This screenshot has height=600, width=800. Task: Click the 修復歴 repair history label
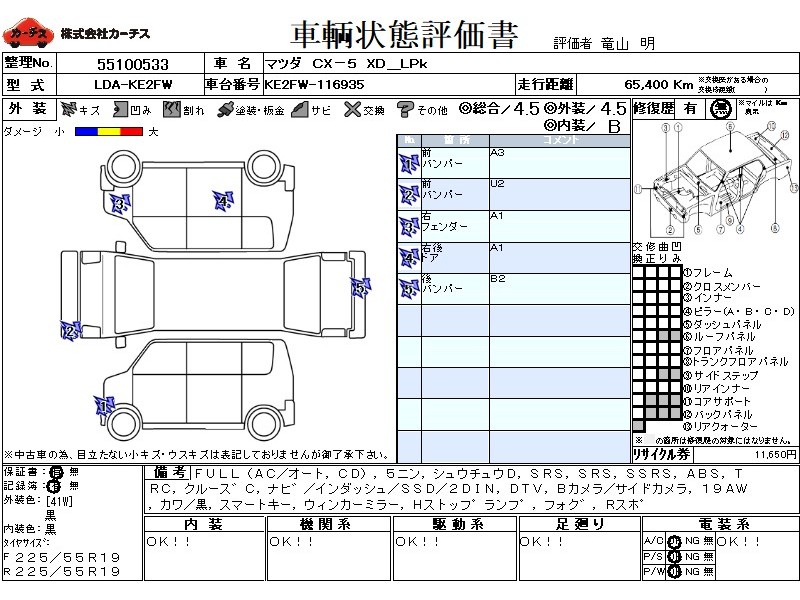(x=654, y=108)
